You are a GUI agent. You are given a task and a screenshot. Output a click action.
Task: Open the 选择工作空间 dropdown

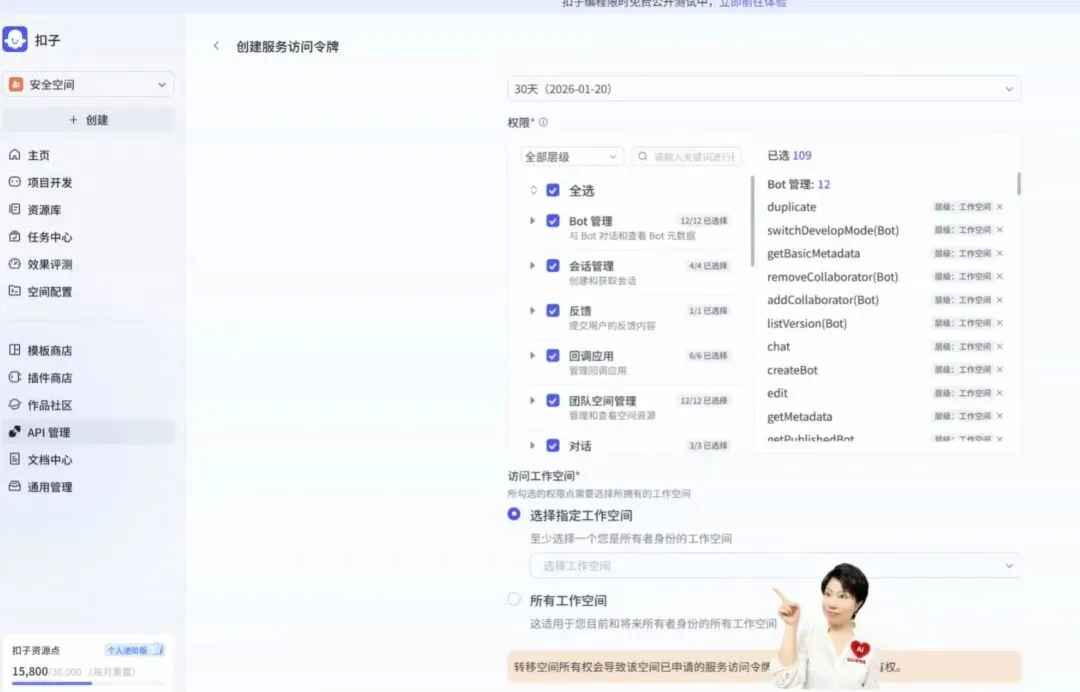[775, 566]
